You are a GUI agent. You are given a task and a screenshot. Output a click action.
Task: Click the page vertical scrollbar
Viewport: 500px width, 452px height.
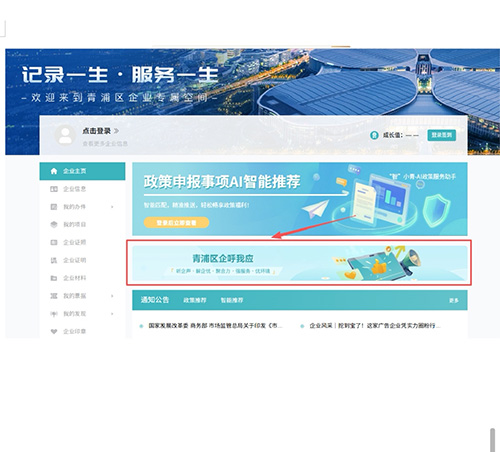click(492, 440)
